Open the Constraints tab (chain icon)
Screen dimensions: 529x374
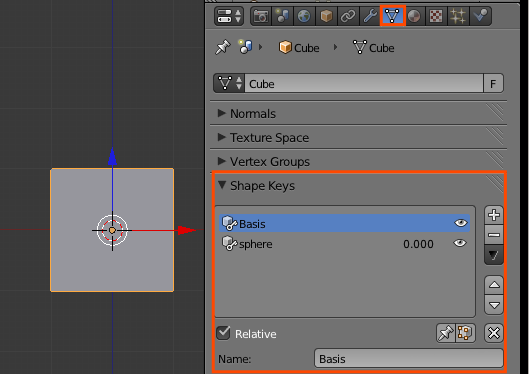coord(348,16)
